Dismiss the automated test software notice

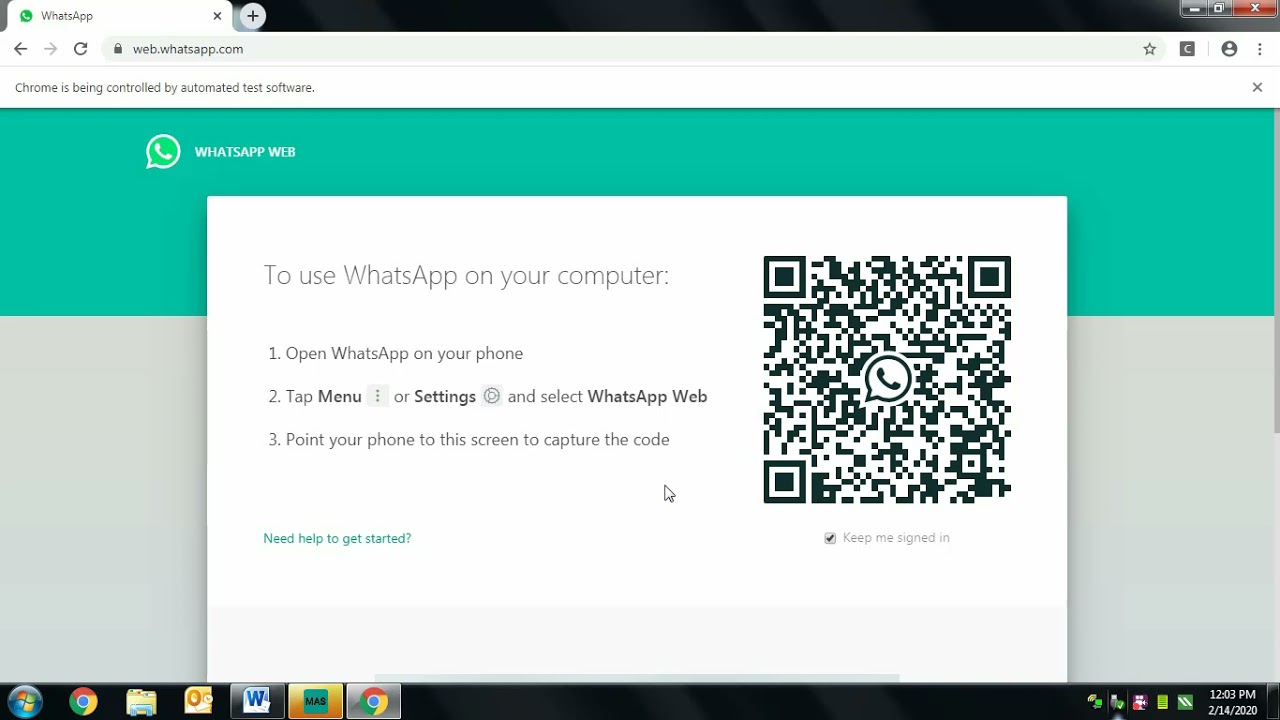click(x=1257, y=87)
